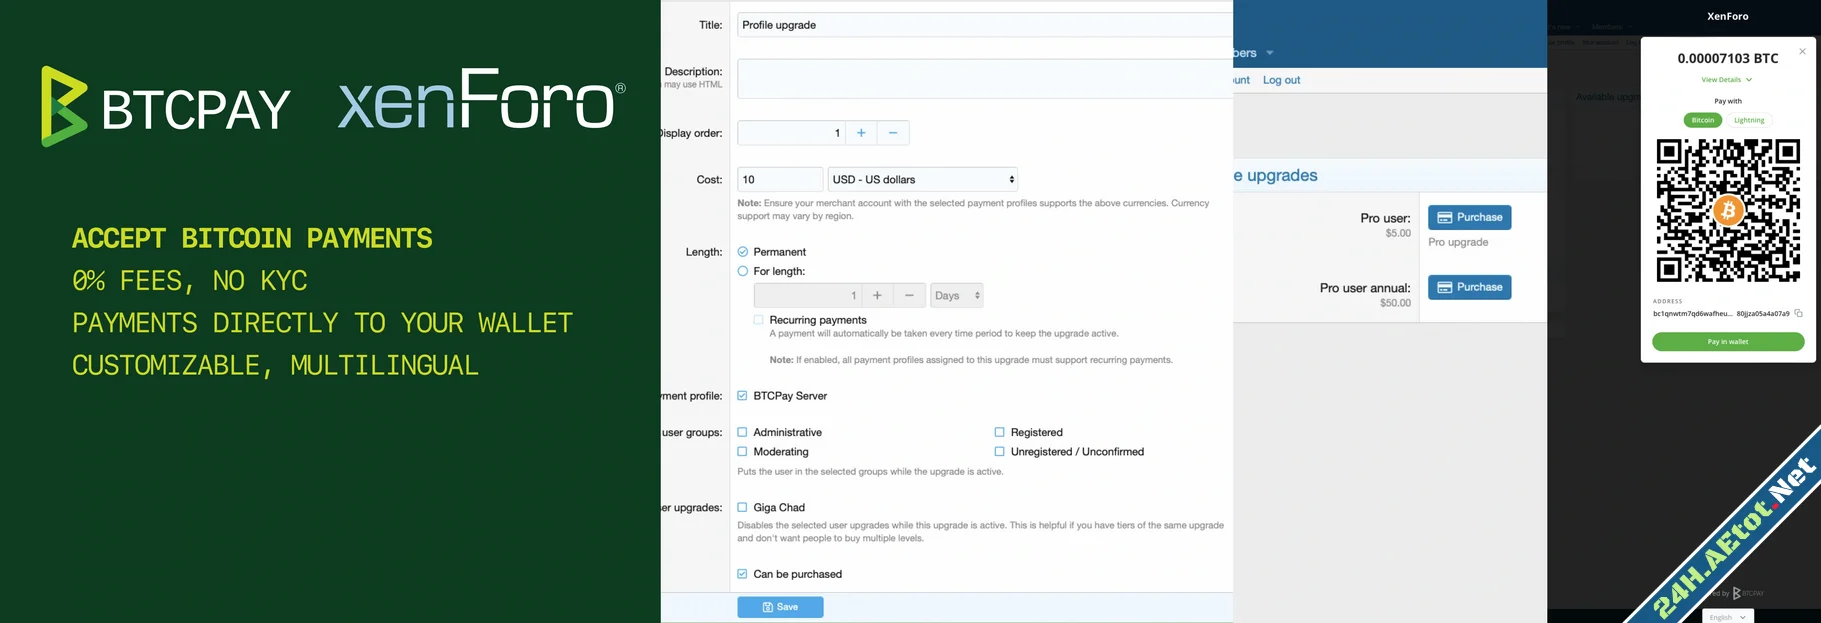The height and width of the screenshot is (623, 1821).
Task: Uncheck the BTCPay Server payment profile
Action: pyautogui.click(x=743, y=396)
